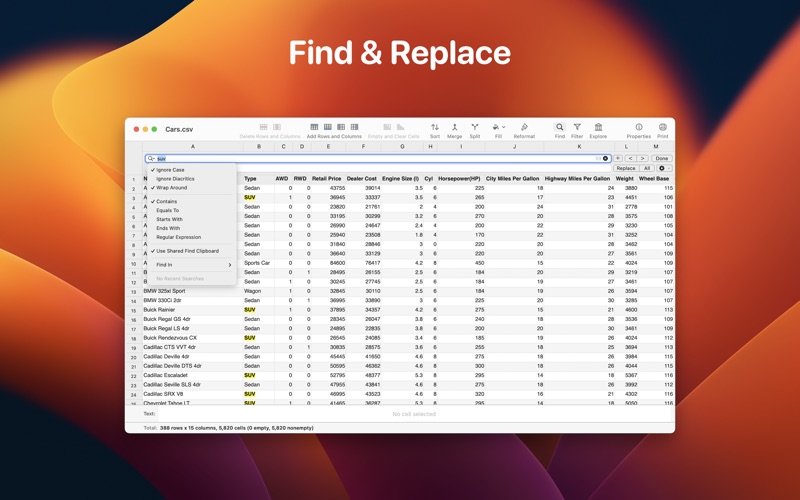Click the fourth Add Rows and Columns icon
Image resolution: width=800 pixels, height=500 pixels.
coord(354,127)
